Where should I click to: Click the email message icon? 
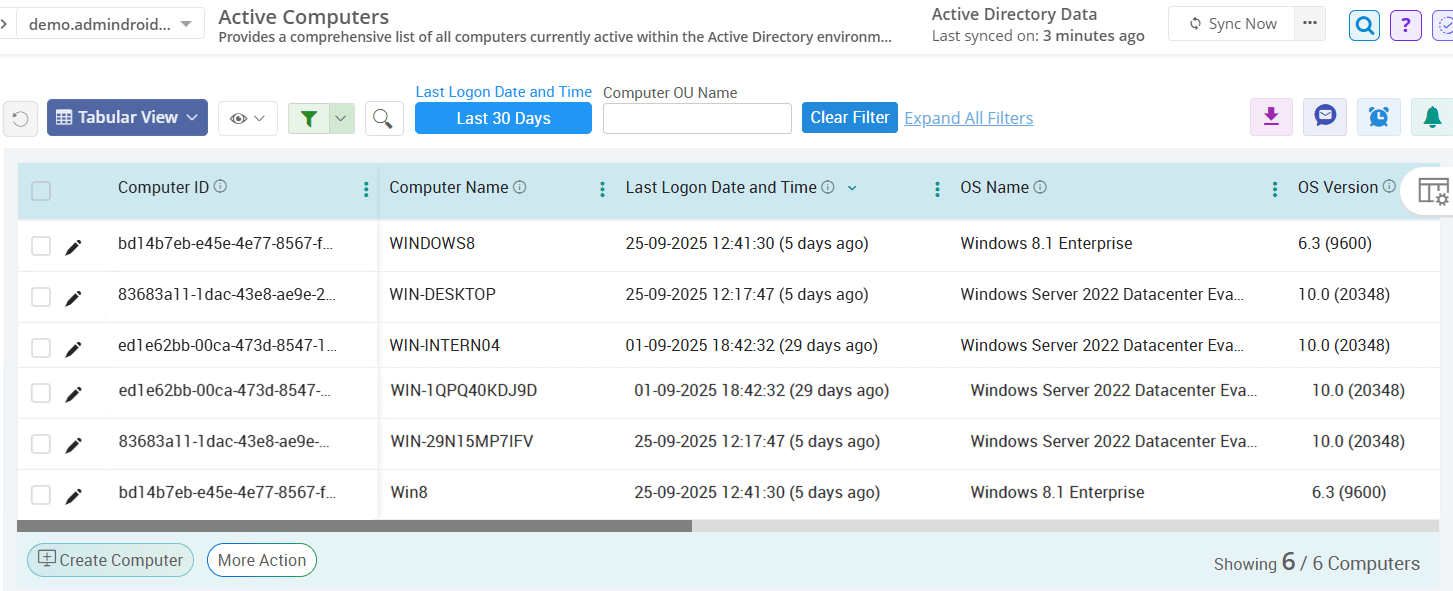[x=1324, y=116]
